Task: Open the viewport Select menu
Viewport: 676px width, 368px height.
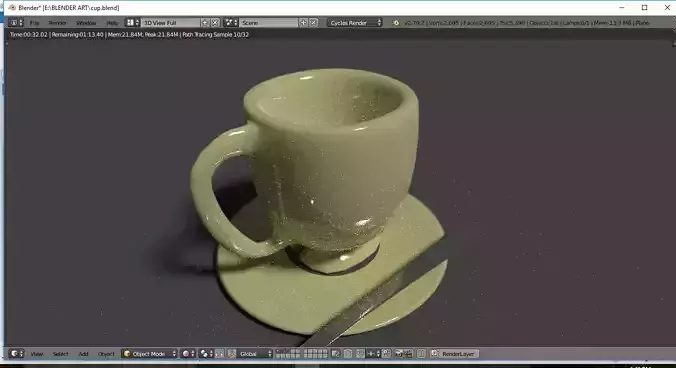Action: (x=60, y=354)
